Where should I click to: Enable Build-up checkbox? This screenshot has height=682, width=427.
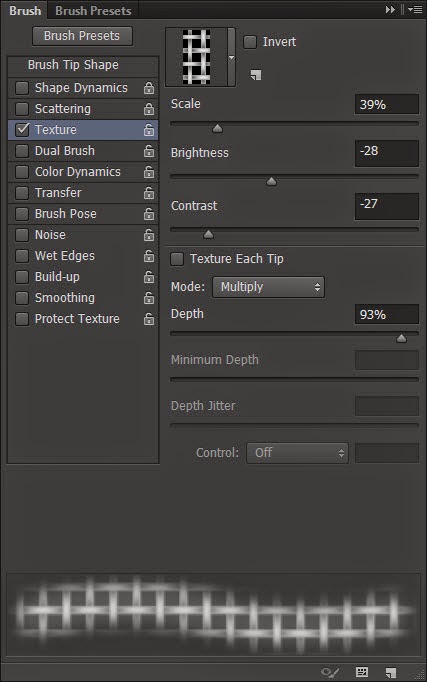tap(22, 277)
